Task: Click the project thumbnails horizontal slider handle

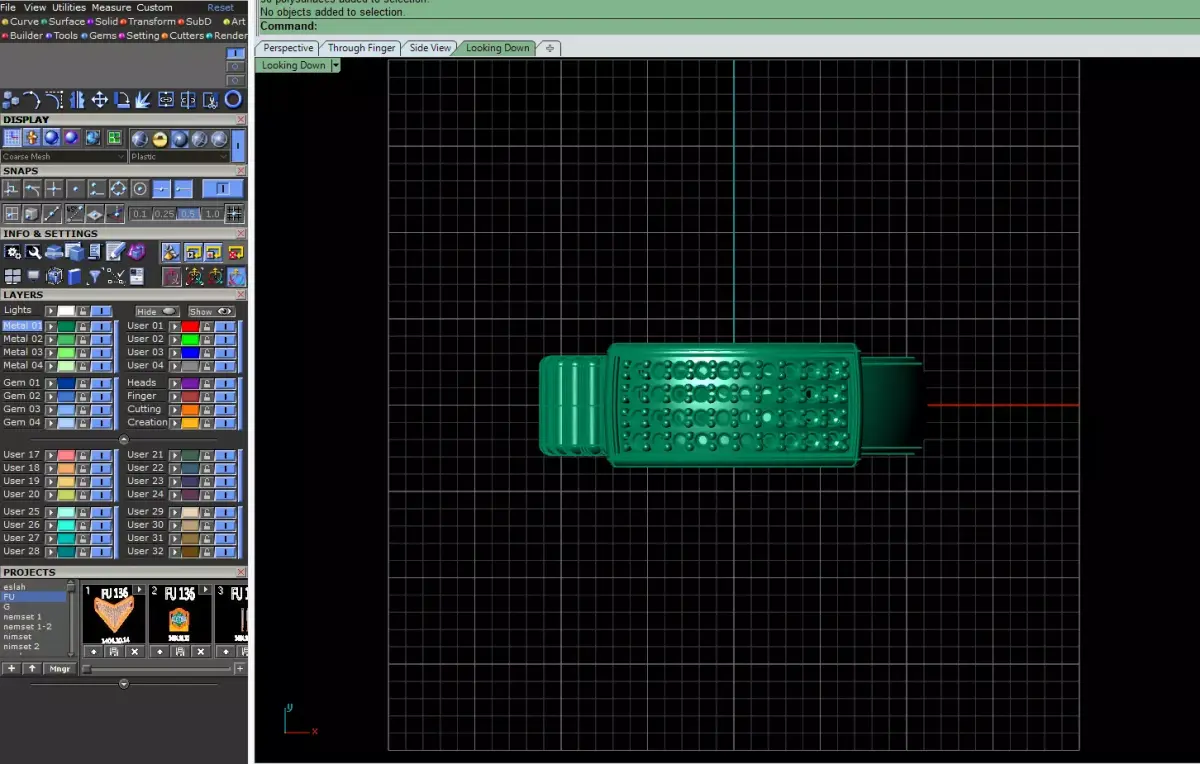Action: pos(86,669)
